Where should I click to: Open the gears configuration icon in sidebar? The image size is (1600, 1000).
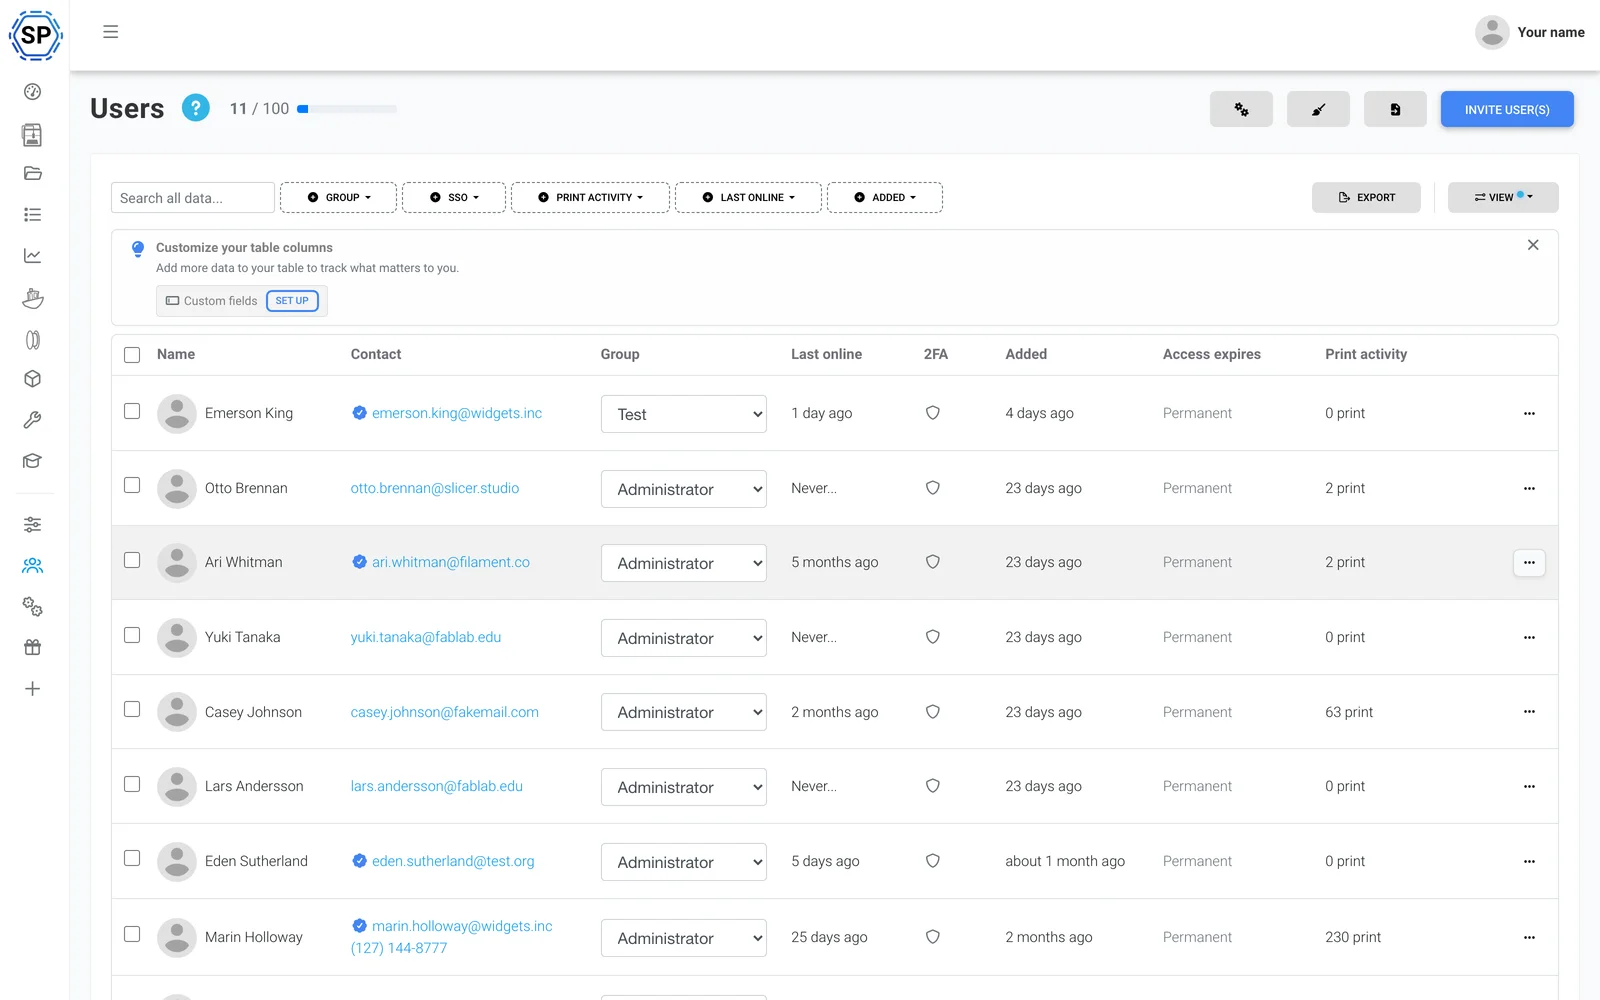(x=33, y=607)
